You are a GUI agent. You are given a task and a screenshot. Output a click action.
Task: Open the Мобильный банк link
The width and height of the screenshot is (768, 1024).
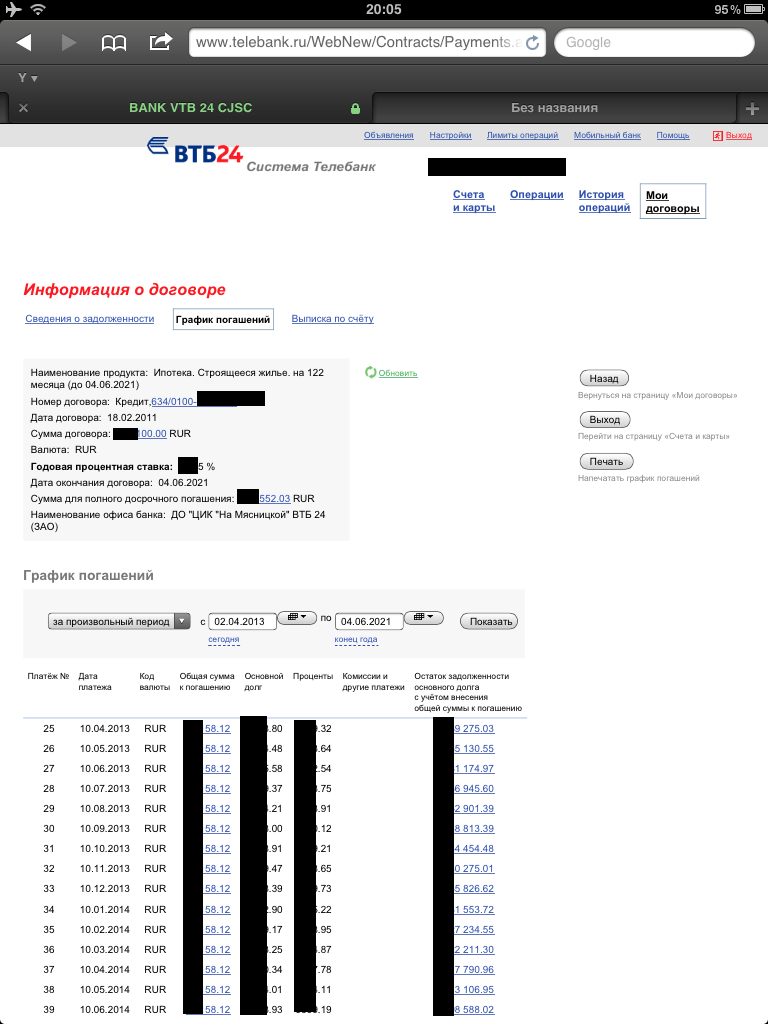(607, 135)
